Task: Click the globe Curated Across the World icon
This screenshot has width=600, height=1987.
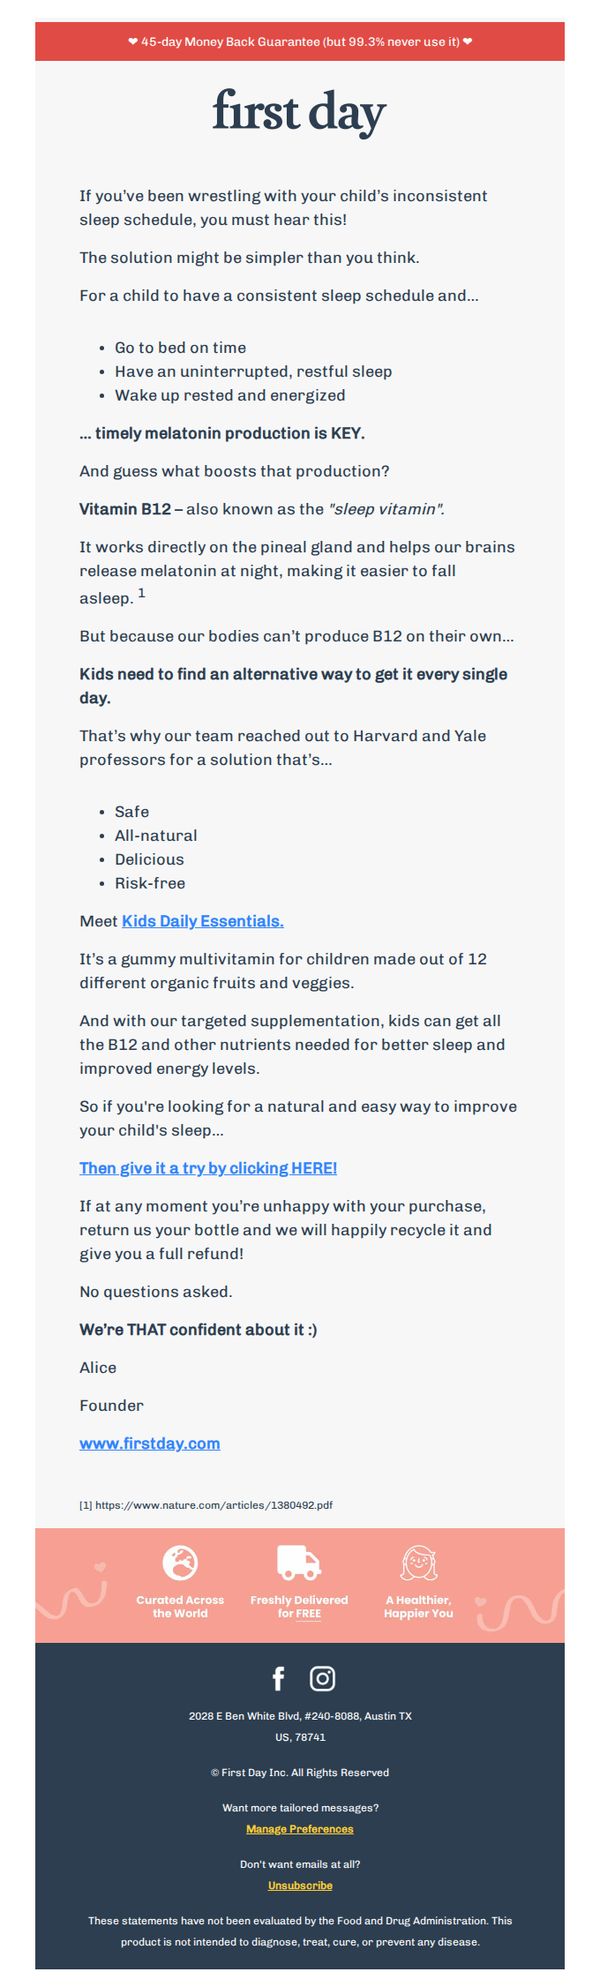Action: coord(180,1561)
